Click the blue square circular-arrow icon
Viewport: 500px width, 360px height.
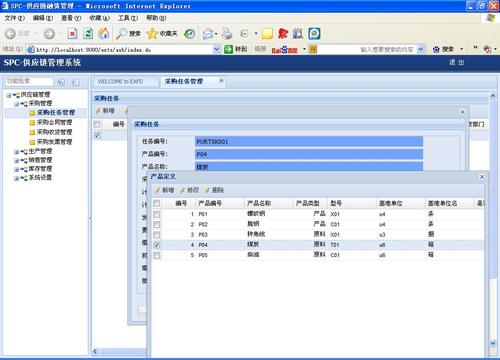(x=314, y=33)
